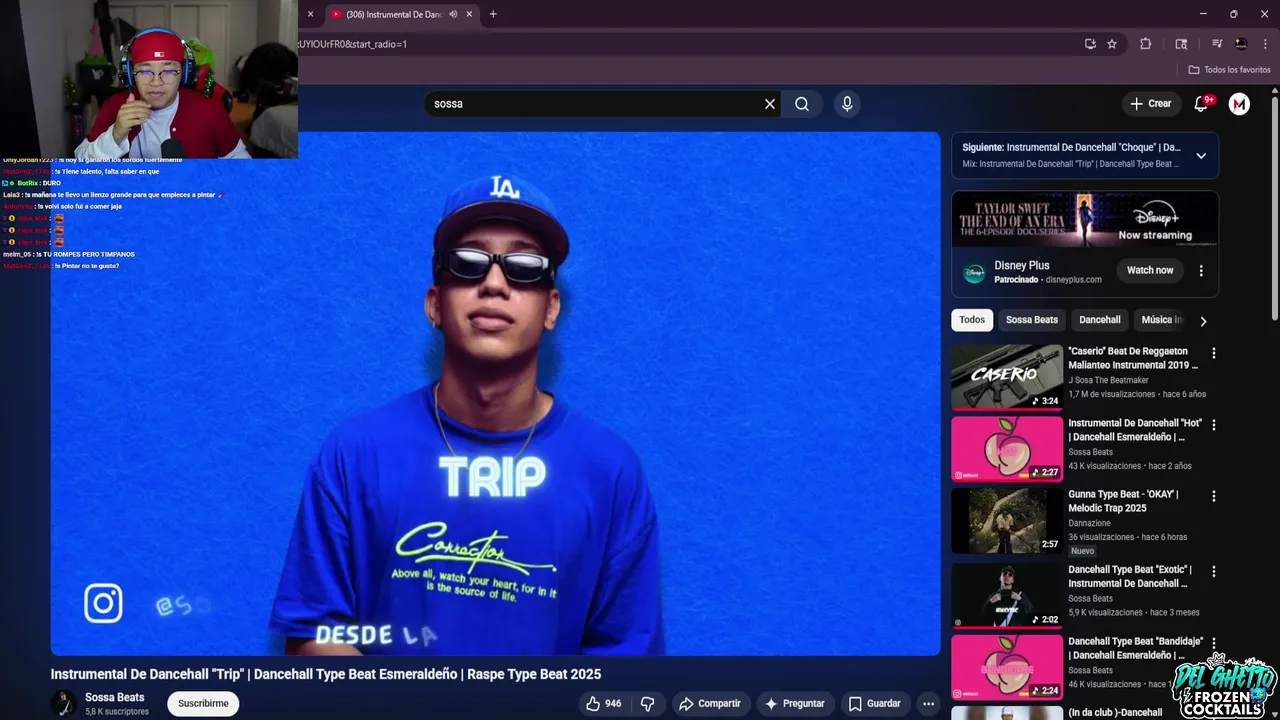
Task: Save the video with the Guardar button
Action: [x=875, y=704]
